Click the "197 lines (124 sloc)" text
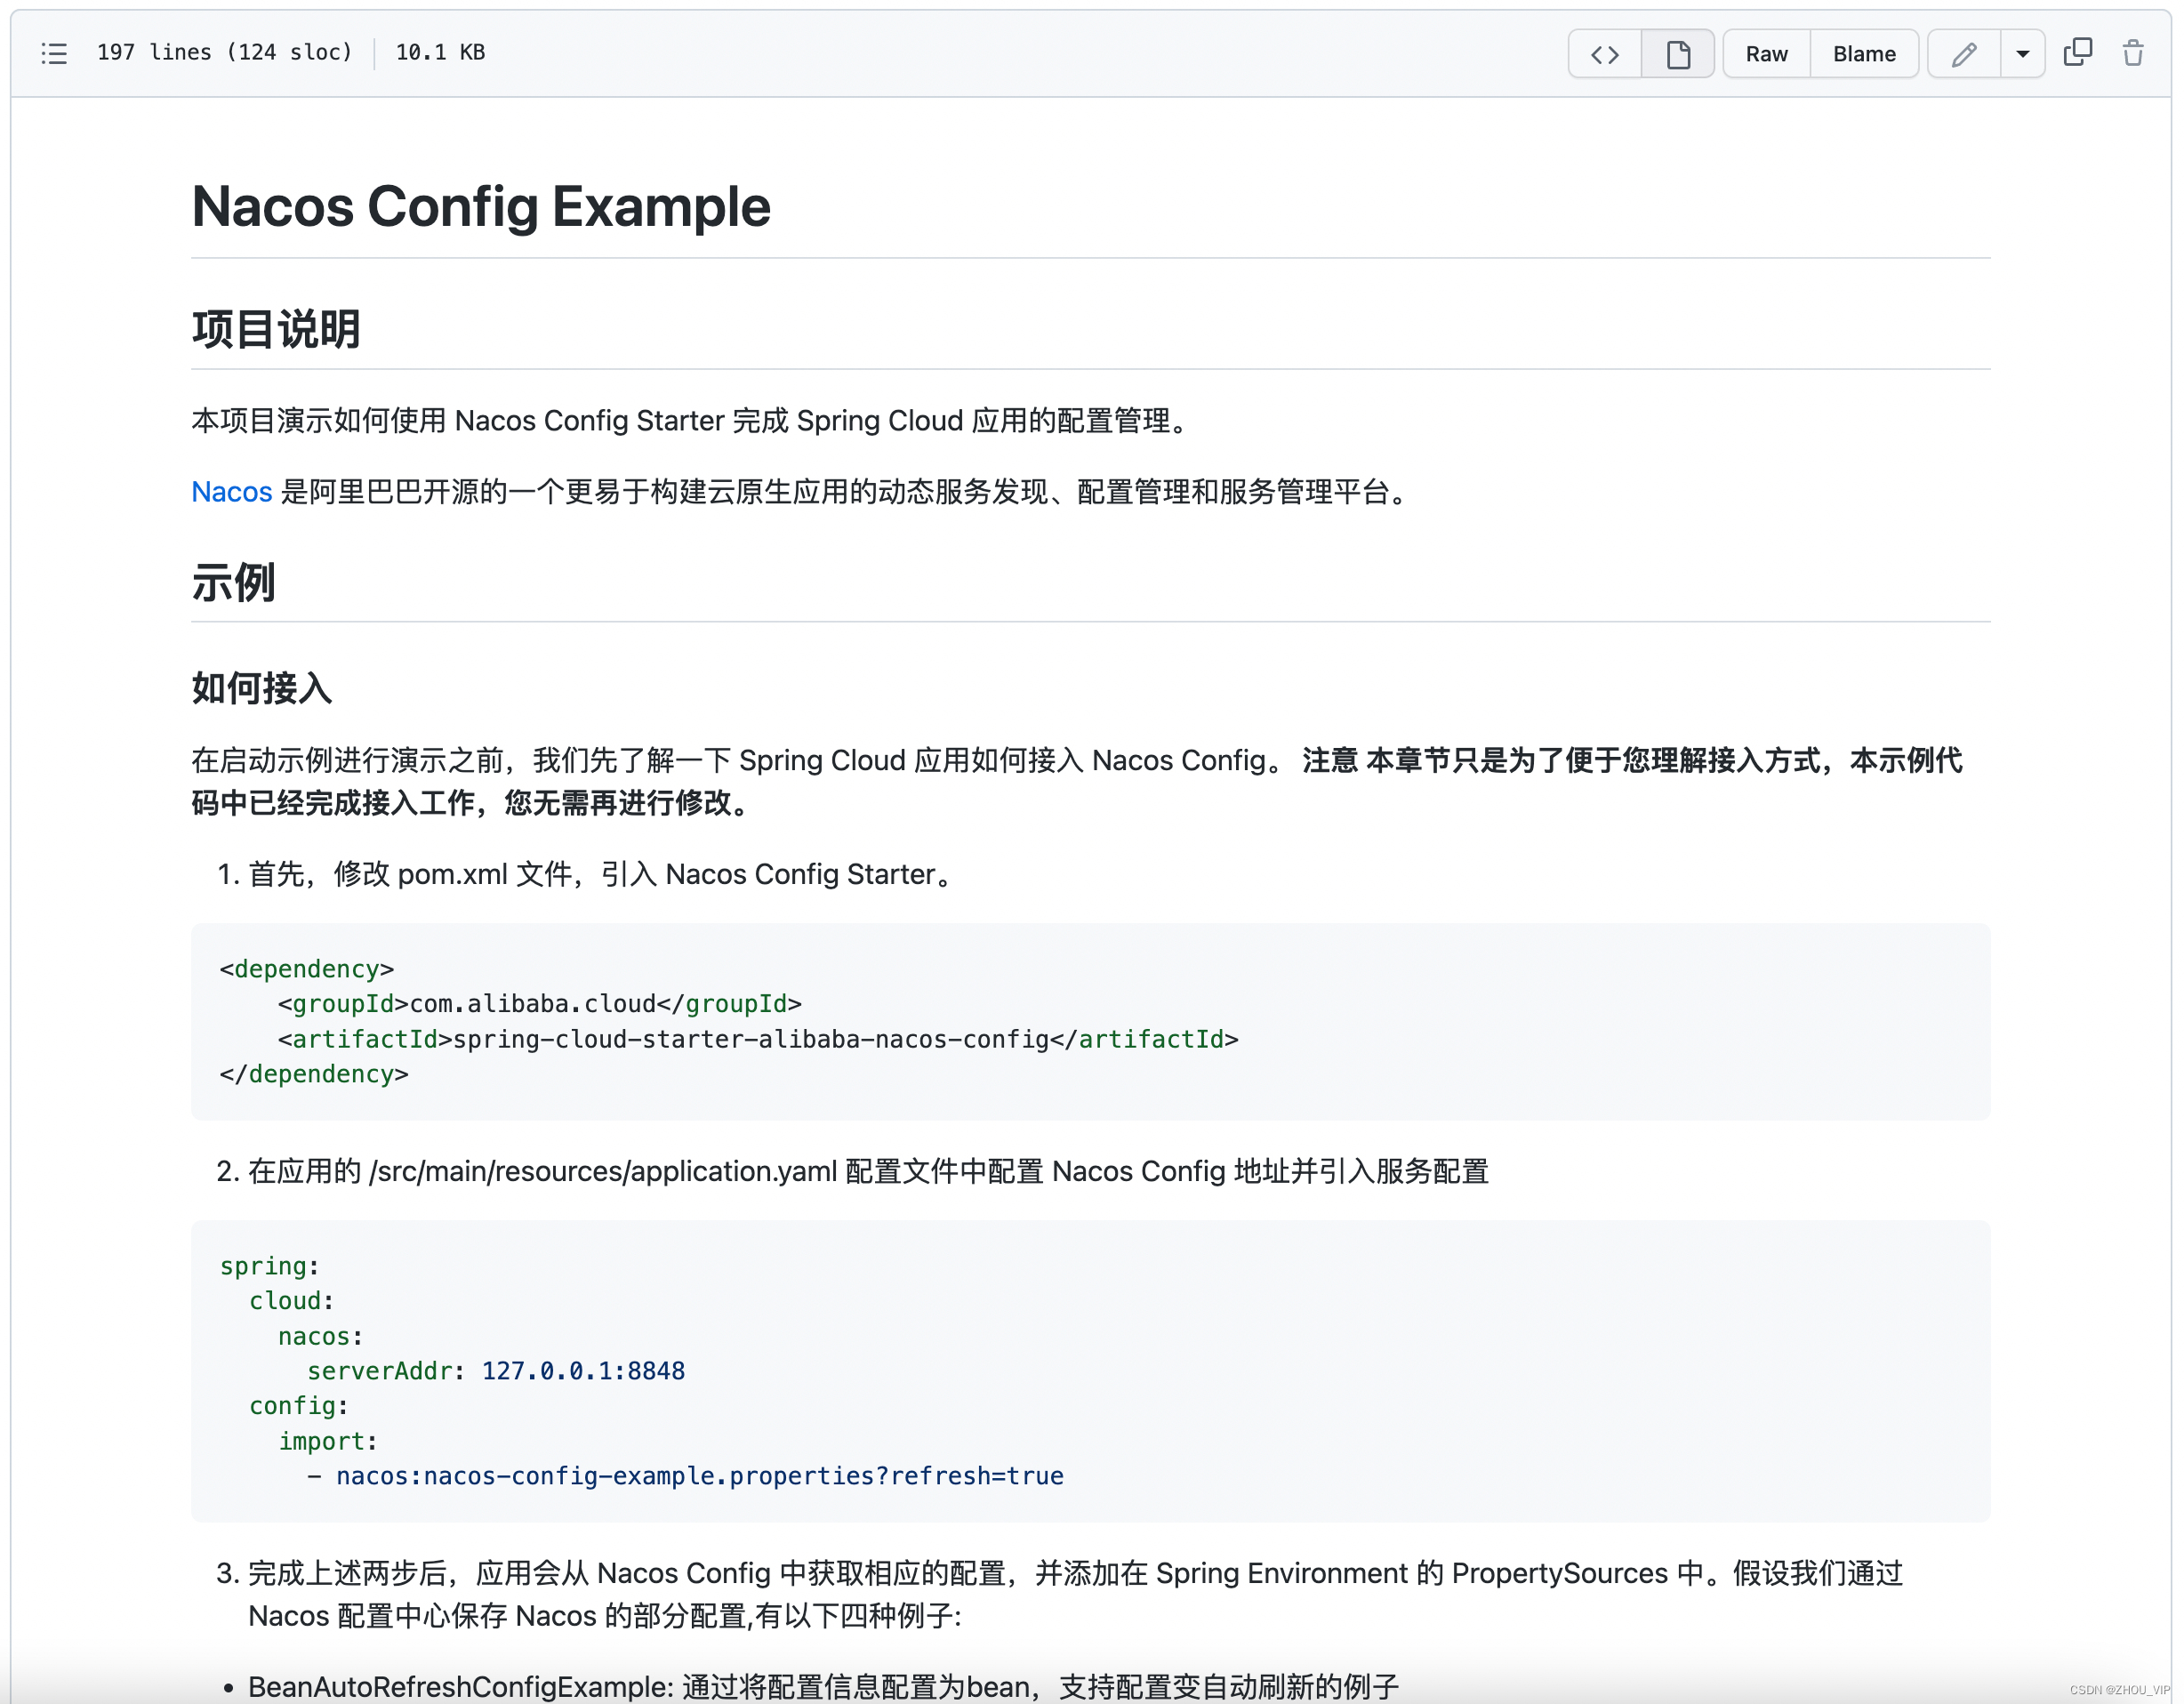 point(225,52)
